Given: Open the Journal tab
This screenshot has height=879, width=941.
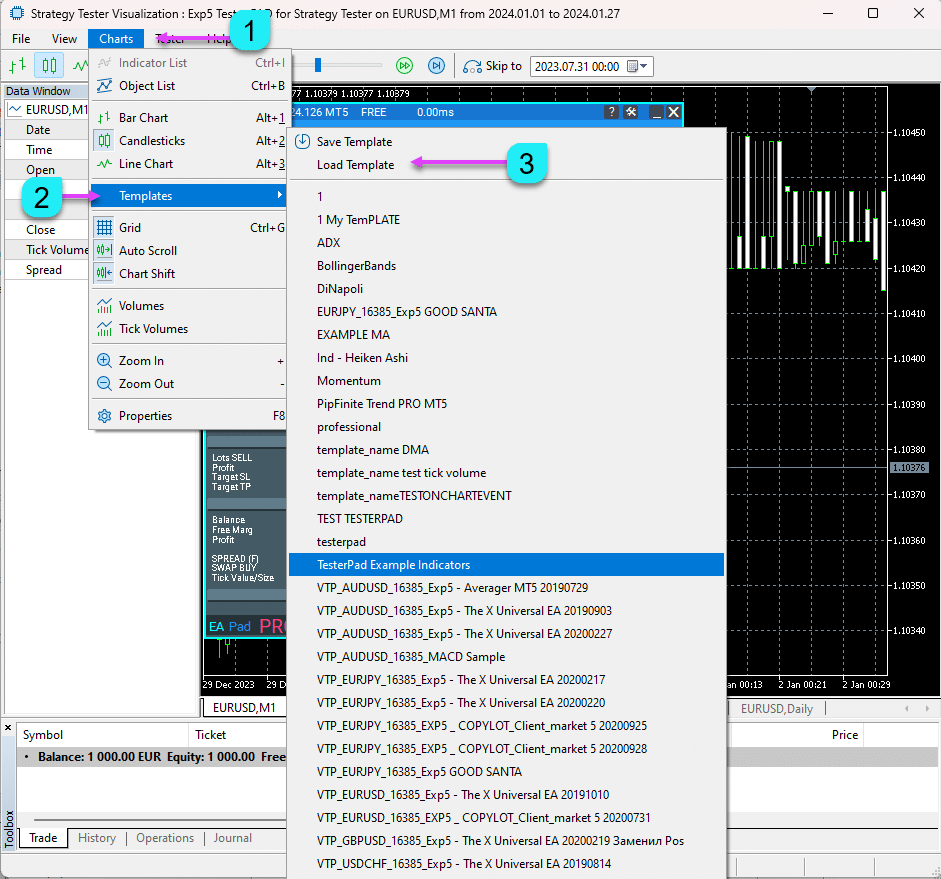Looking at the screenshot, I should (x=232, y=838).
